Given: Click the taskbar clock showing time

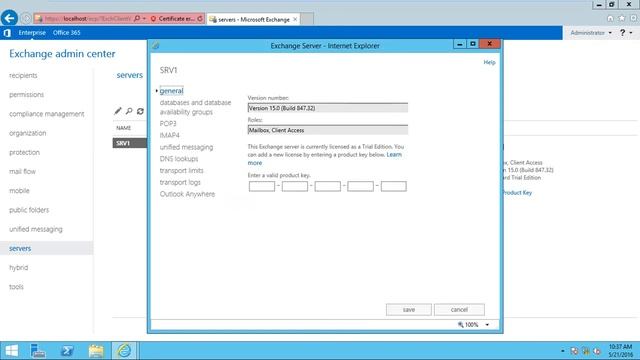Looking at the screenshot, I should point(620,351).
